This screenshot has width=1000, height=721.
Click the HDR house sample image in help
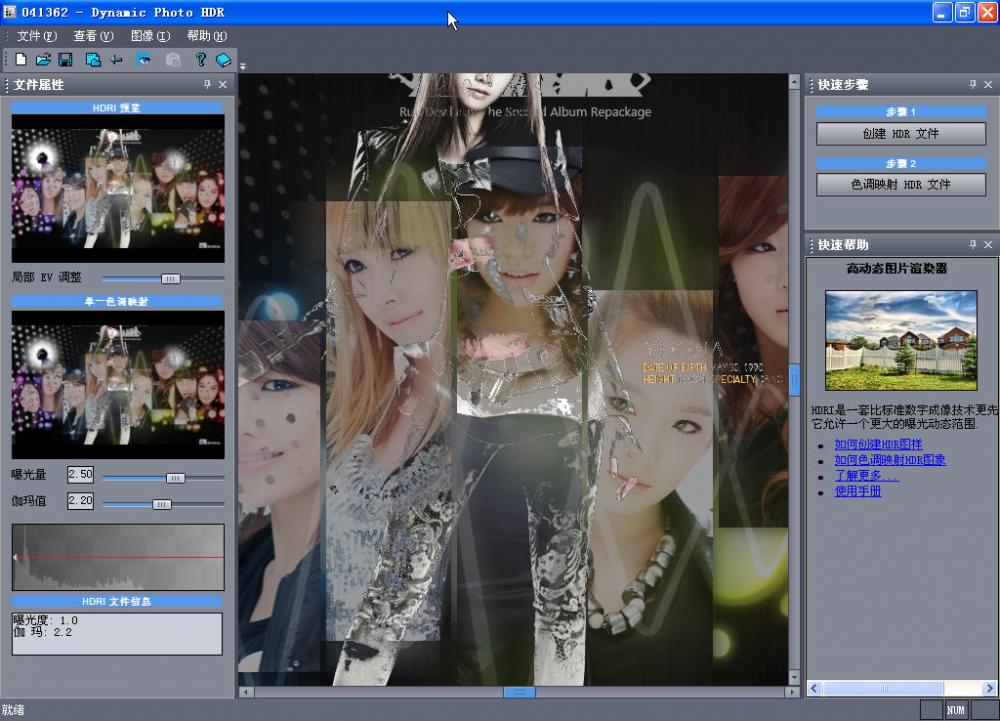pyautogui.click(x=901, y=340)
